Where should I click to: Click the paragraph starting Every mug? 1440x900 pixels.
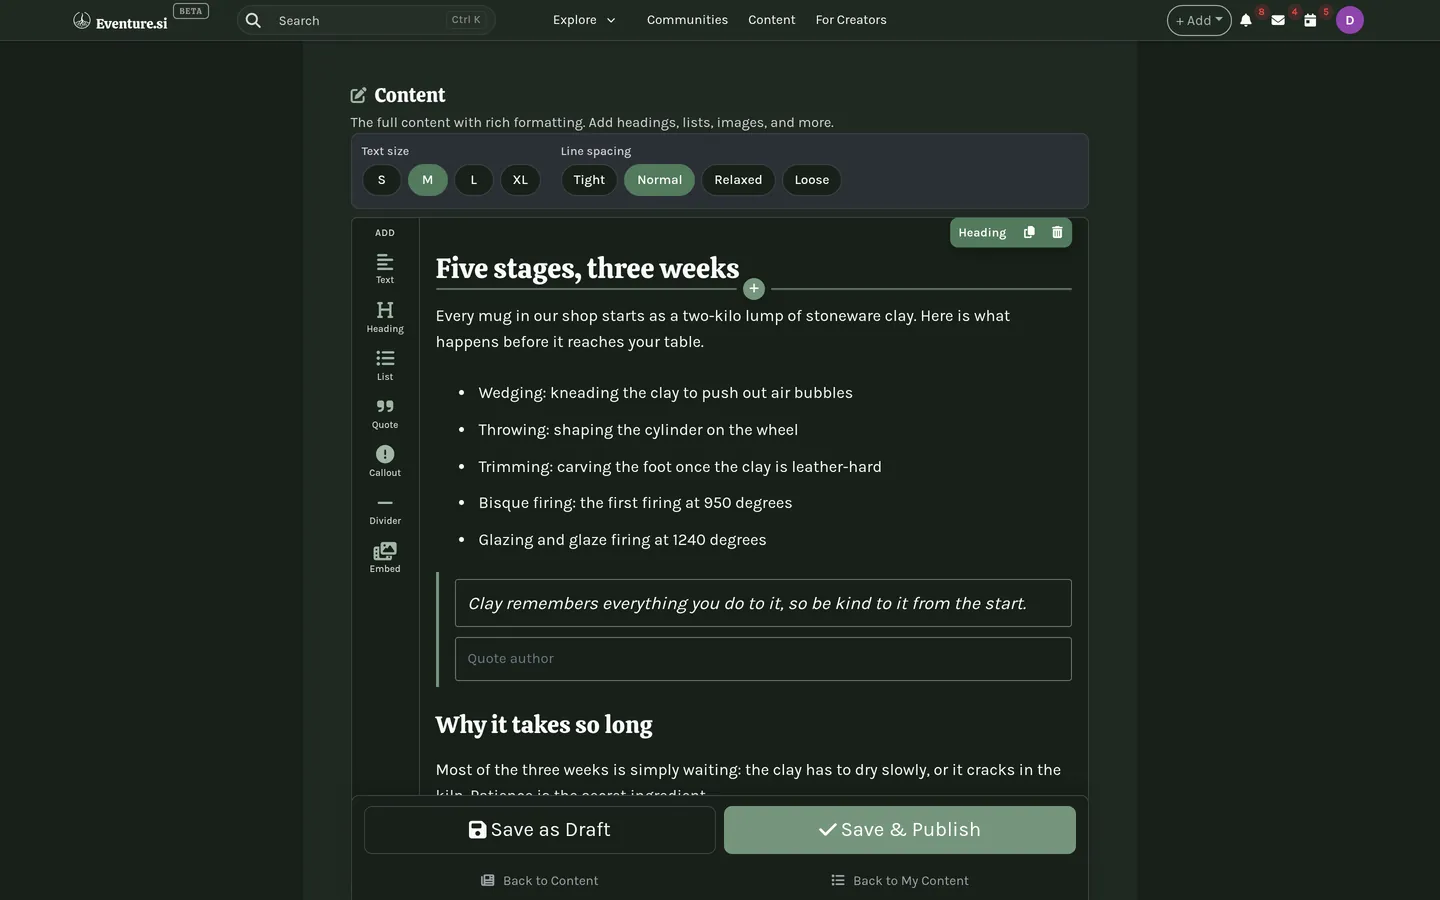click(x=723, y=329)
